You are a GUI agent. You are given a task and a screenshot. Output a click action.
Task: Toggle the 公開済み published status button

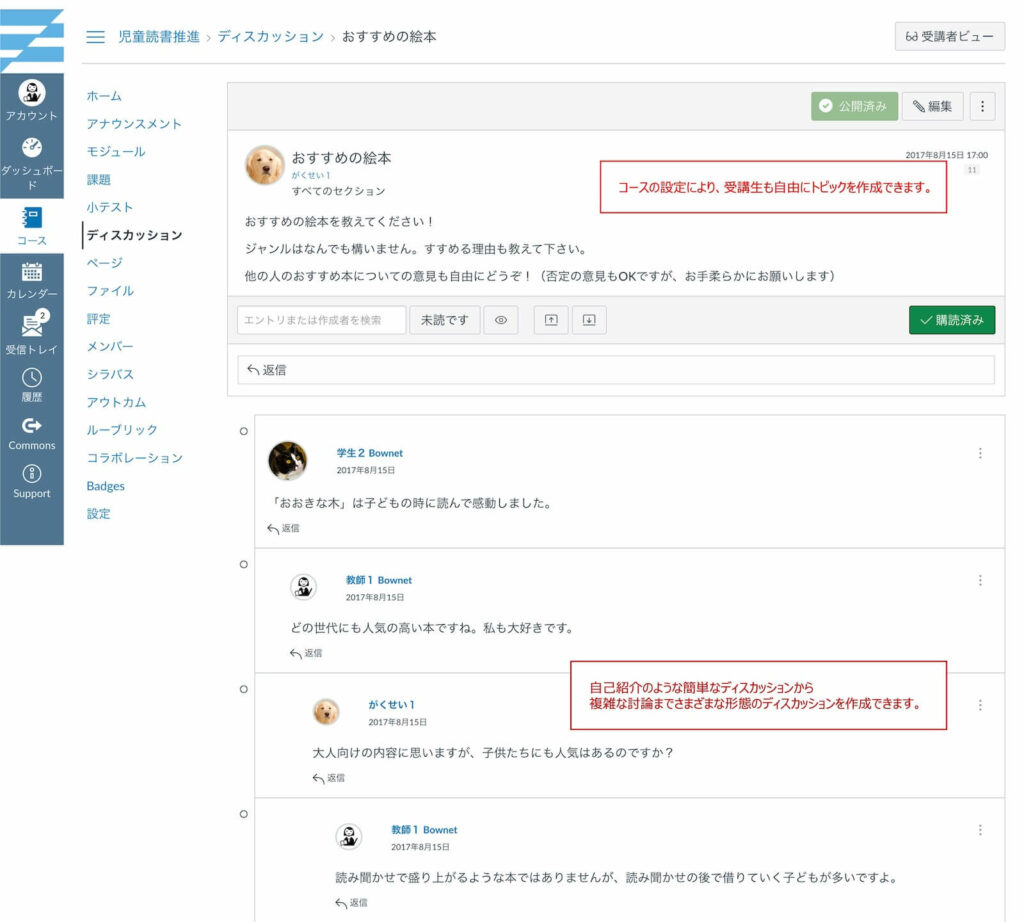pyautogui.click(x=853, y=106)
